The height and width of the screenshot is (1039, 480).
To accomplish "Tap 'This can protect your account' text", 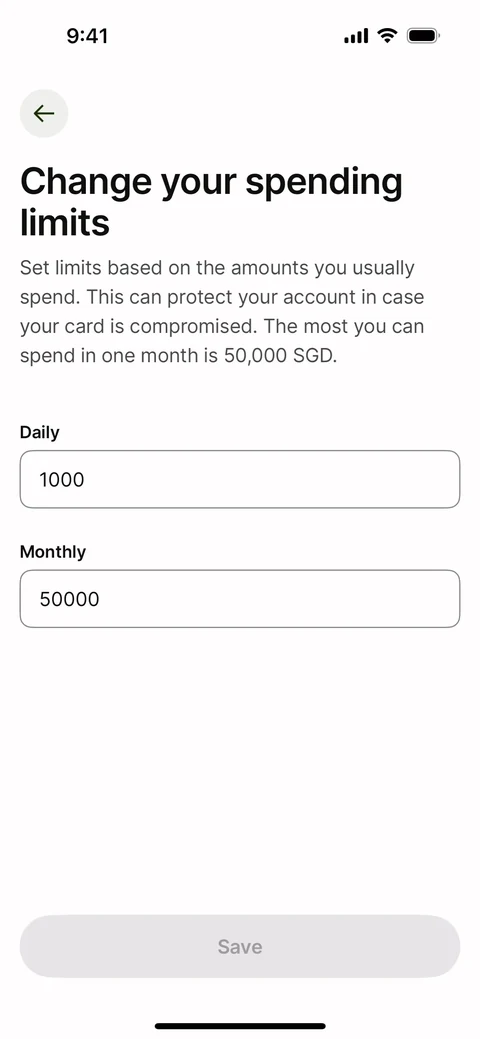I will [220, 298].
